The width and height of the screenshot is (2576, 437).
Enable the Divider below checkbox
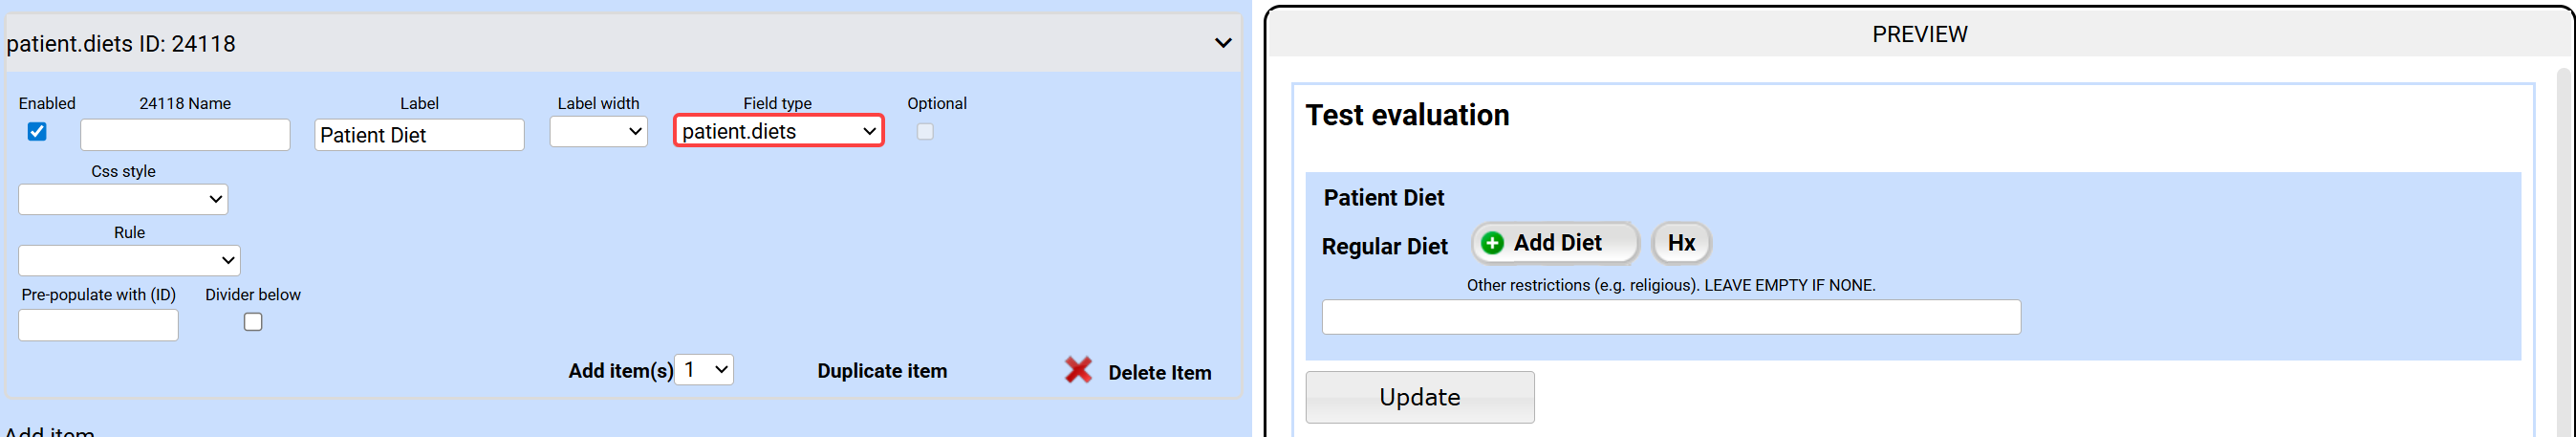pos(253,322)
